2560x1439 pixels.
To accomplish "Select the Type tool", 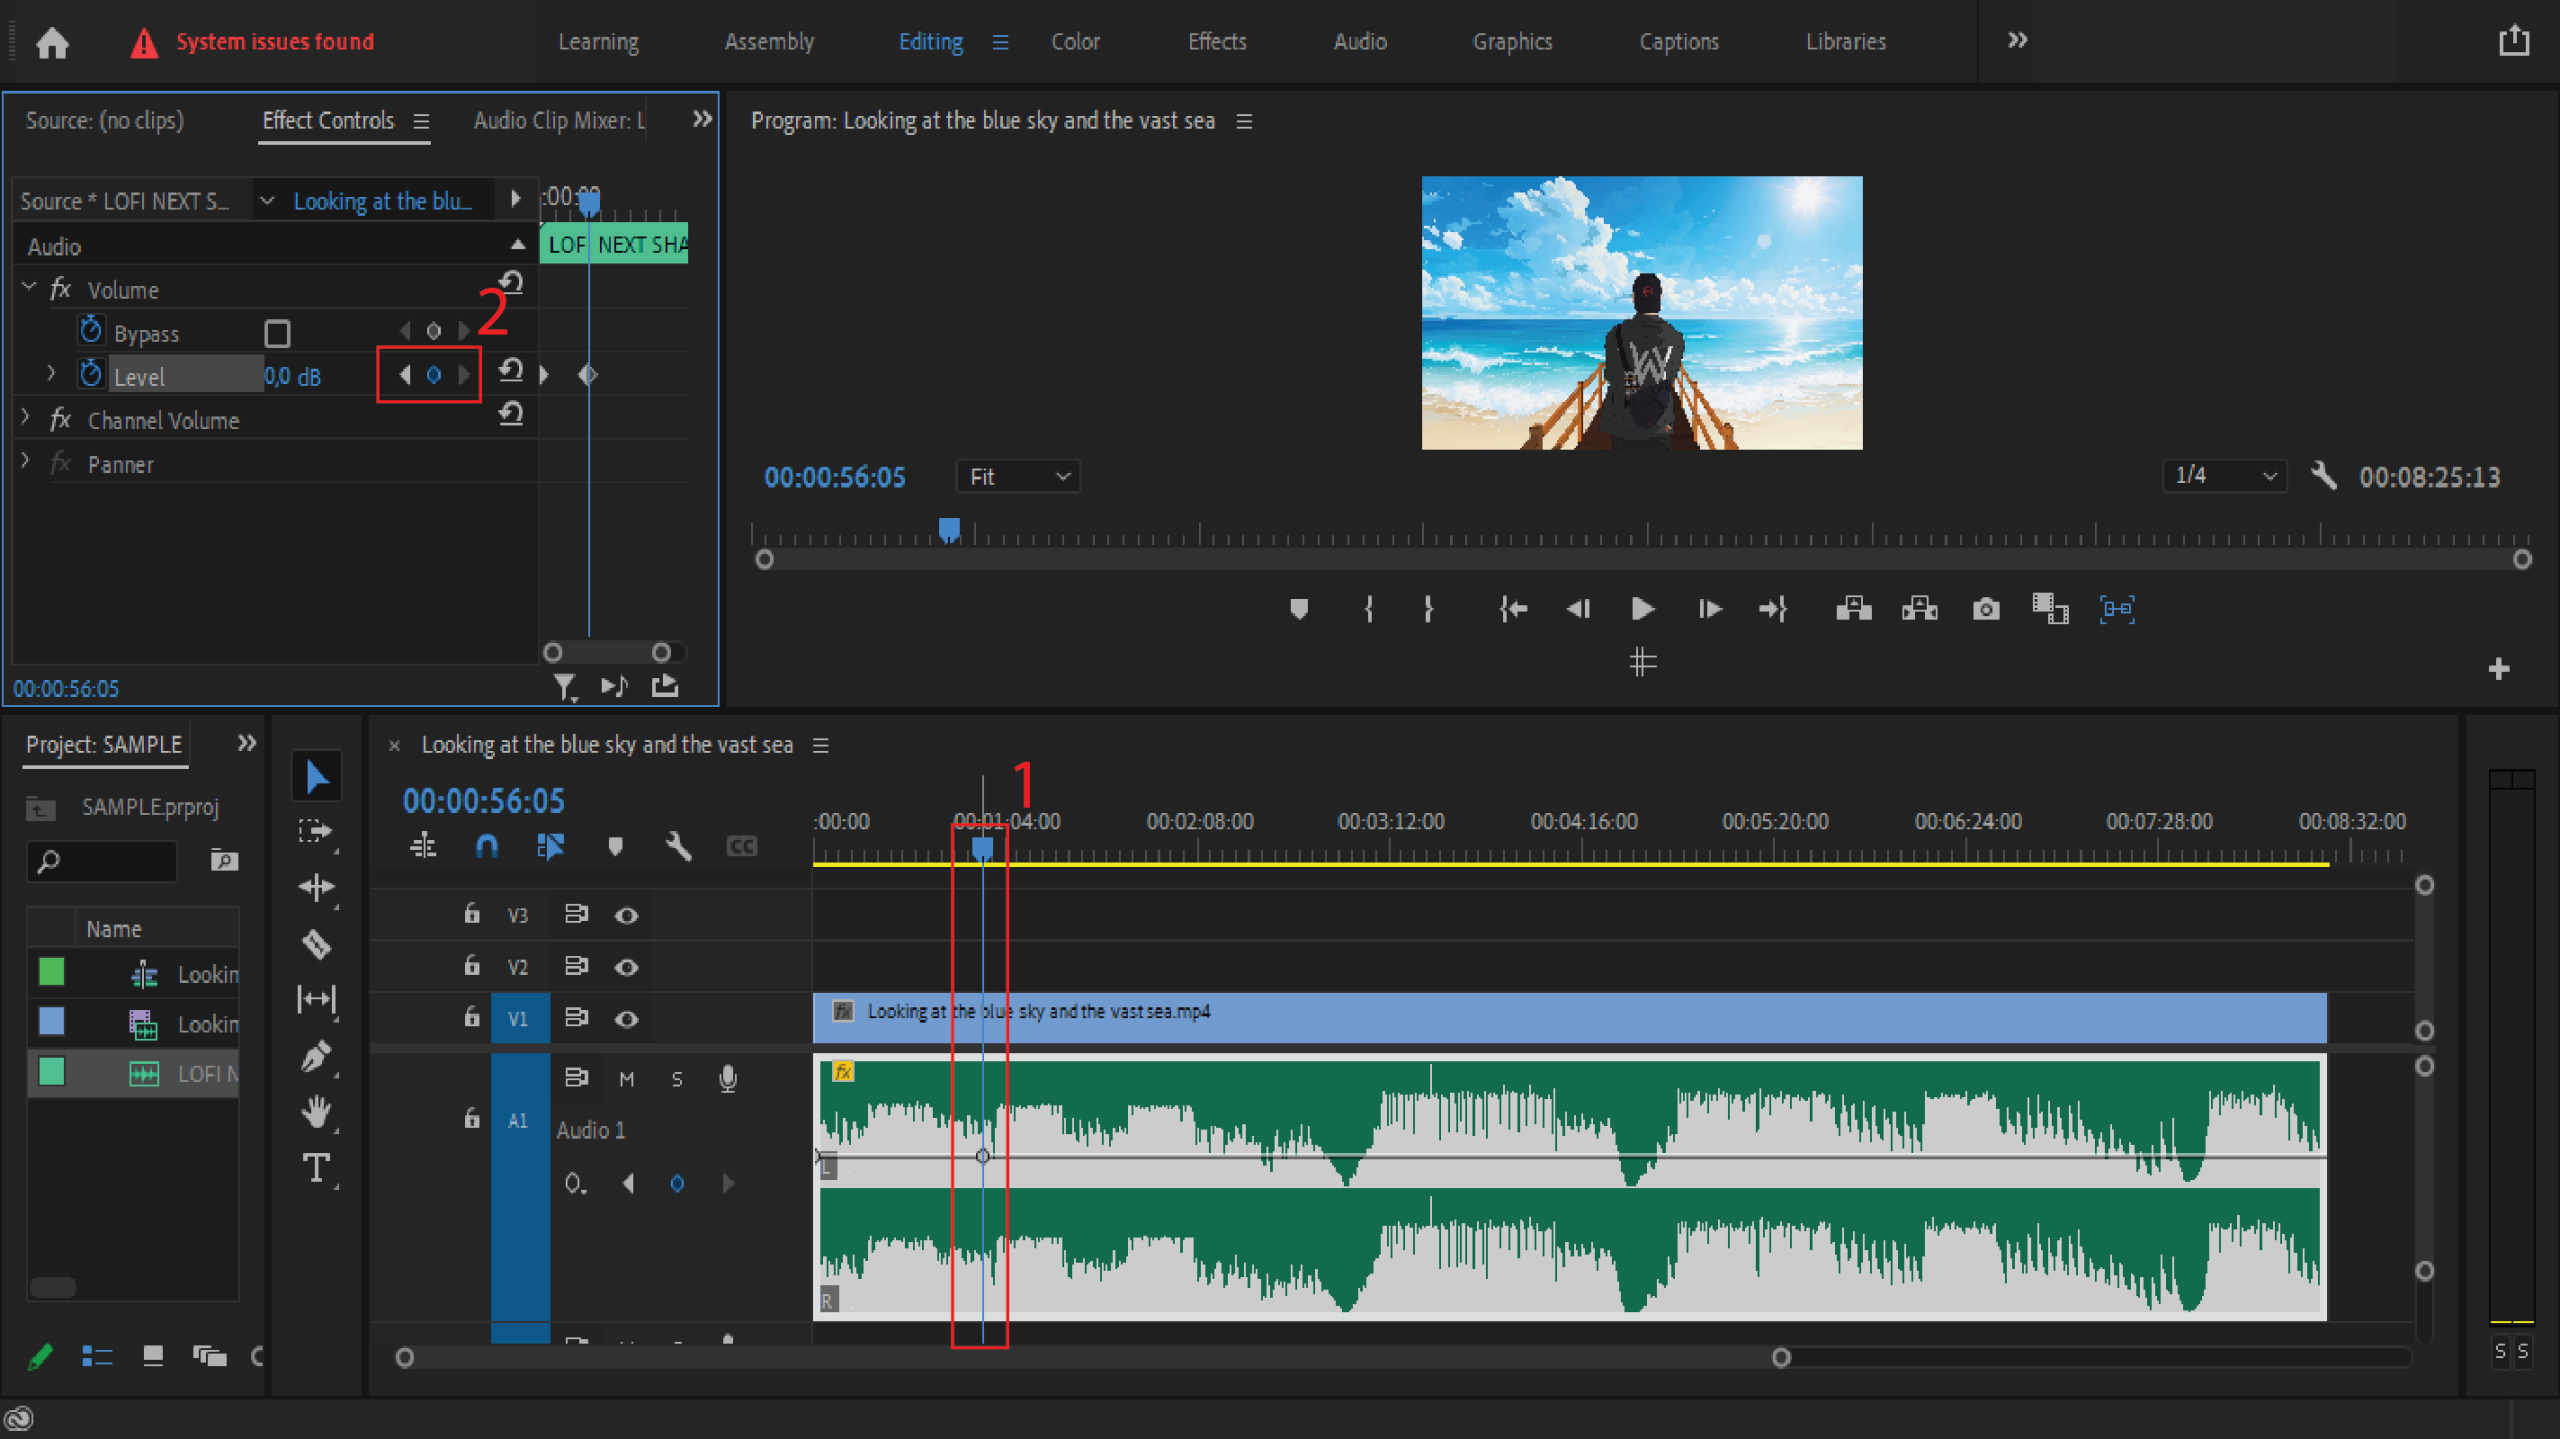I will point(317,1167).
